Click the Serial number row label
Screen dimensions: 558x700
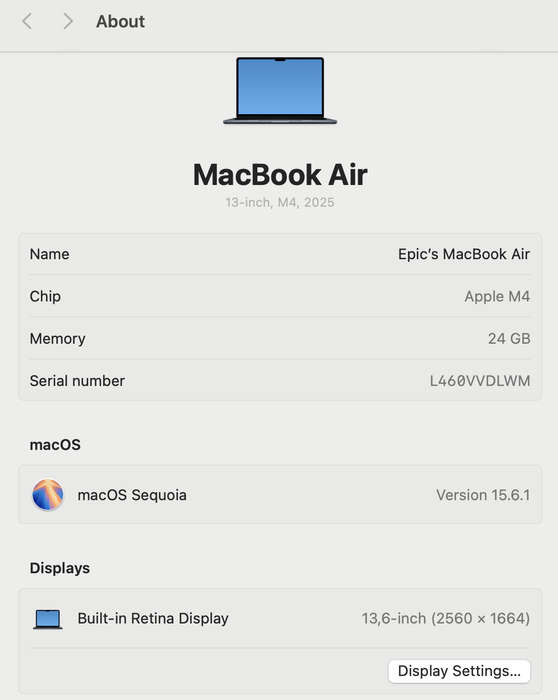[x=77, y=381]
